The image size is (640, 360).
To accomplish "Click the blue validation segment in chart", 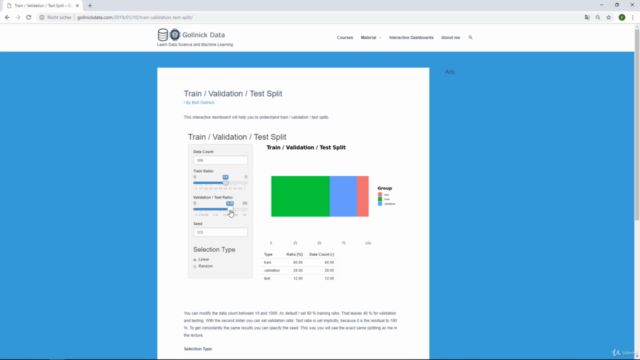I will [x=343, y=196].
